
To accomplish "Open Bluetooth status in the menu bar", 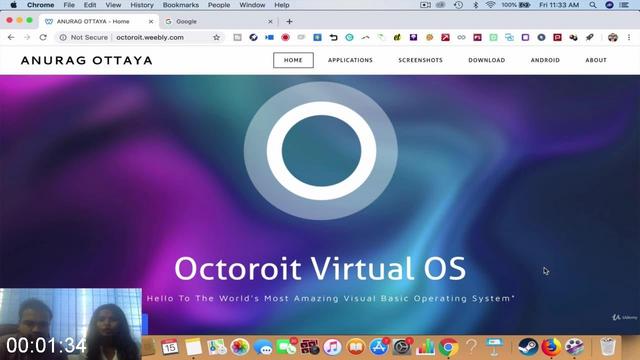I will coord(476,5).
